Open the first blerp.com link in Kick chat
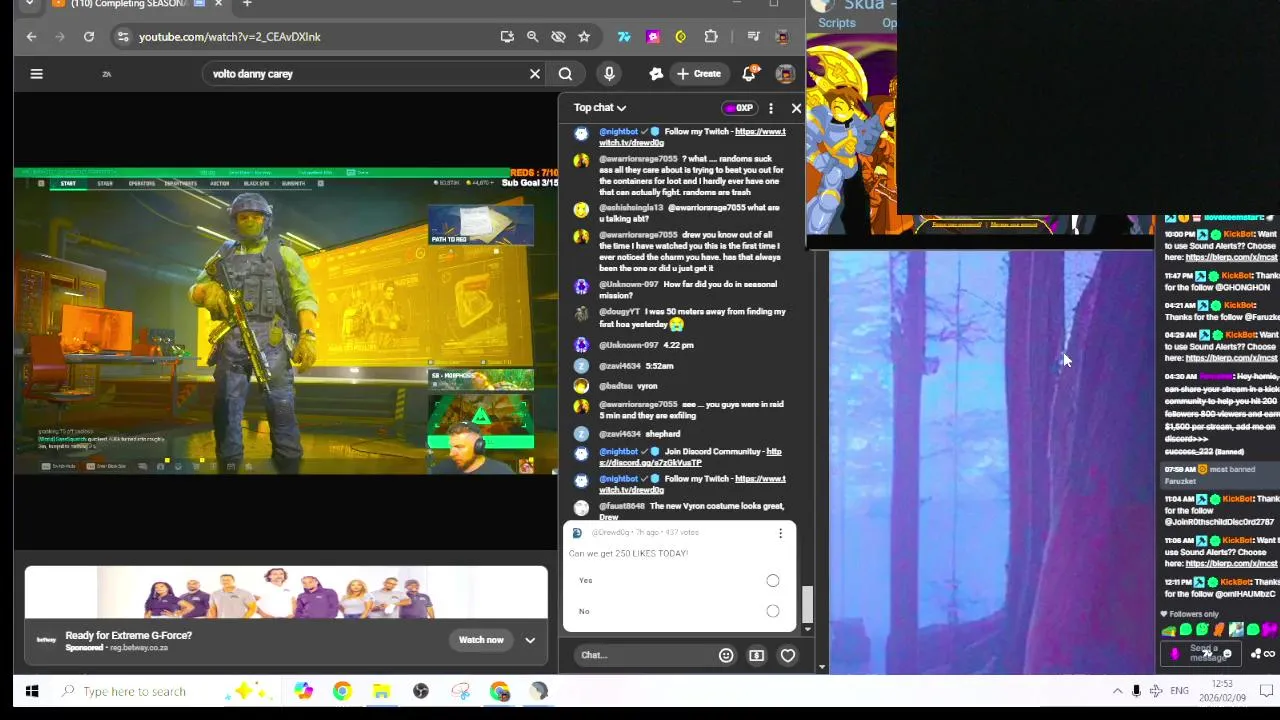 [x=1231, y=257]
